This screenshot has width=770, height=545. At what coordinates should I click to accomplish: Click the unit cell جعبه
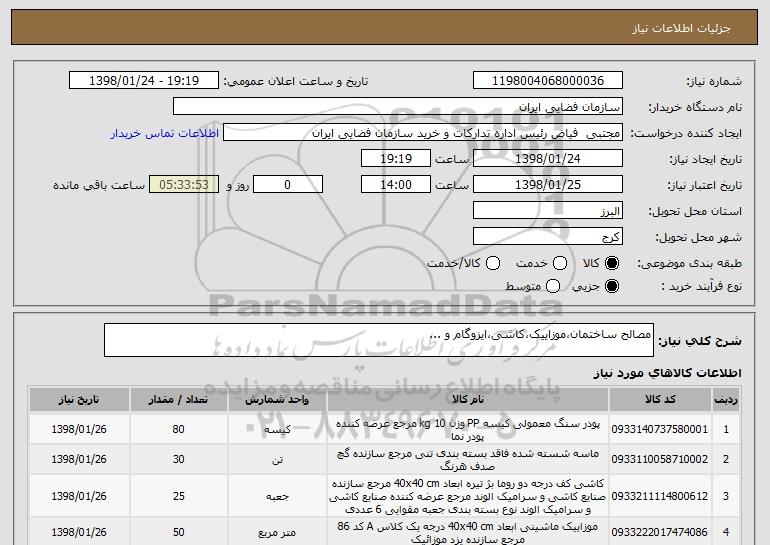pos(277,496)
